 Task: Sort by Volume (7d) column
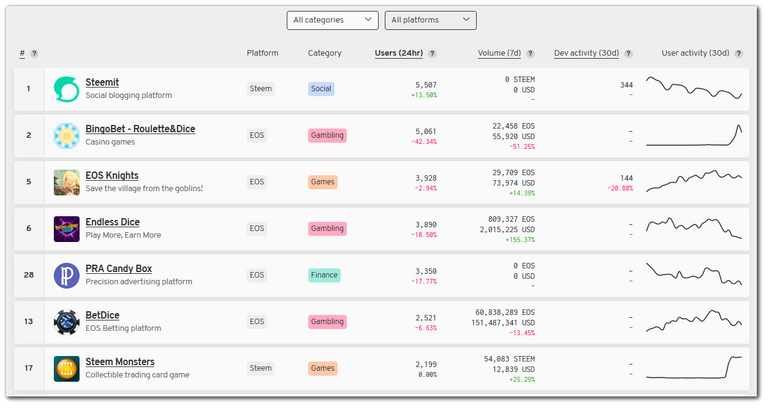point(499,53)
